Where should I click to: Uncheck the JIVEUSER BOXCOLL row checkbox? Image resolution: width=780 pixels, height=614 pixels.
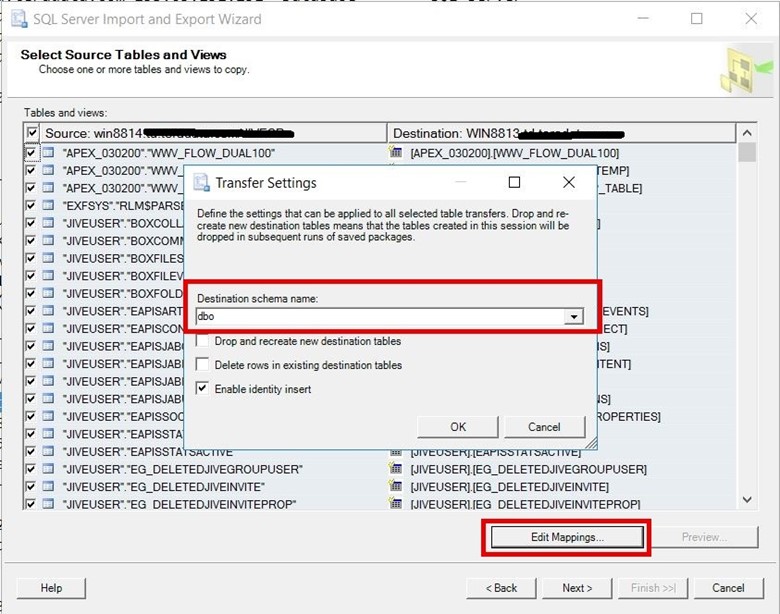(31, 223)
